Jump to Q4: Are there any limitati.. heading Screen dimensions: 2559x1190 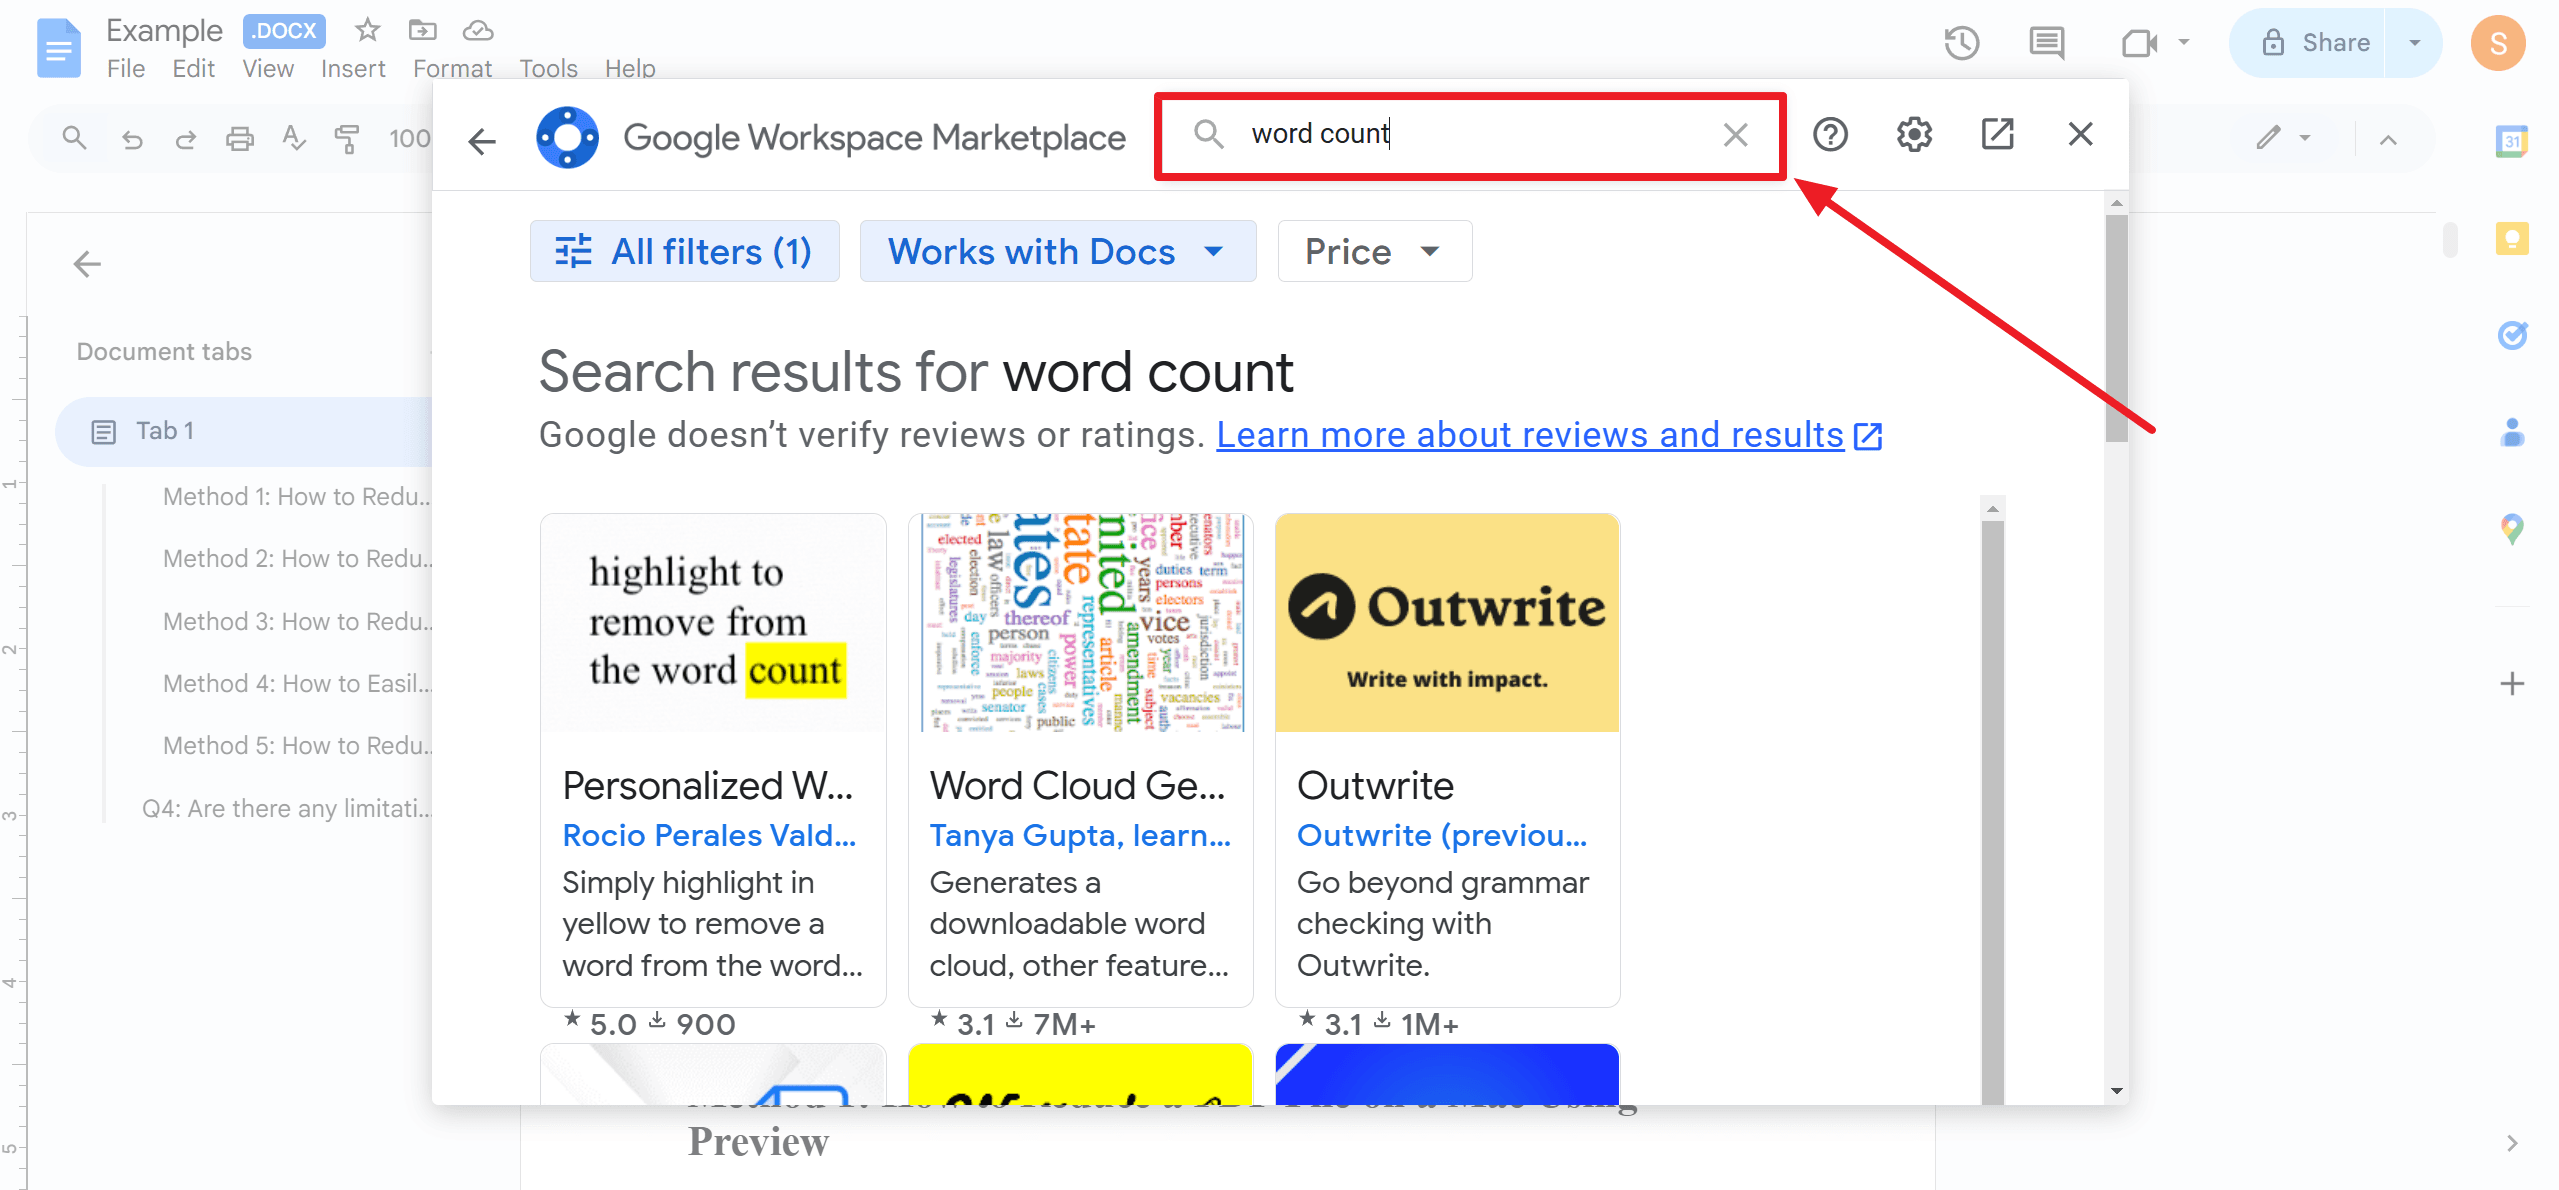(286, 808)
